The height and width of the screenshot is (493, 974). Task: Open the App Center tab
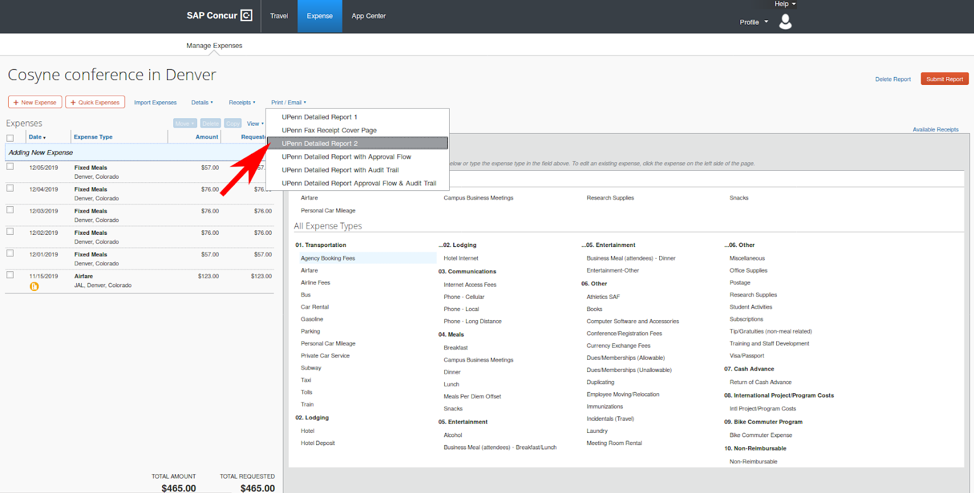368,16
